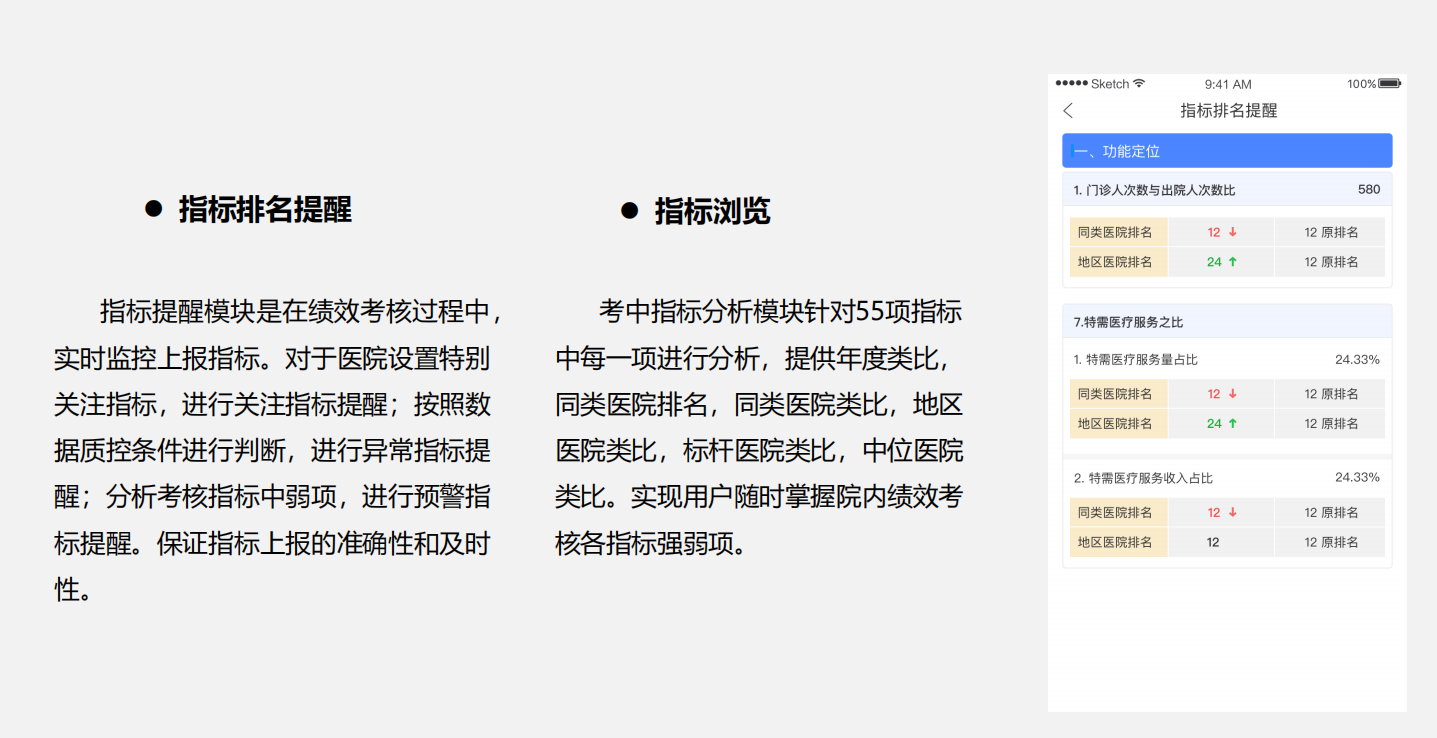Open the 1. 门诊人次数与出院人次数比 row
Screen dimensions: 1437x738
(1154, 190)
